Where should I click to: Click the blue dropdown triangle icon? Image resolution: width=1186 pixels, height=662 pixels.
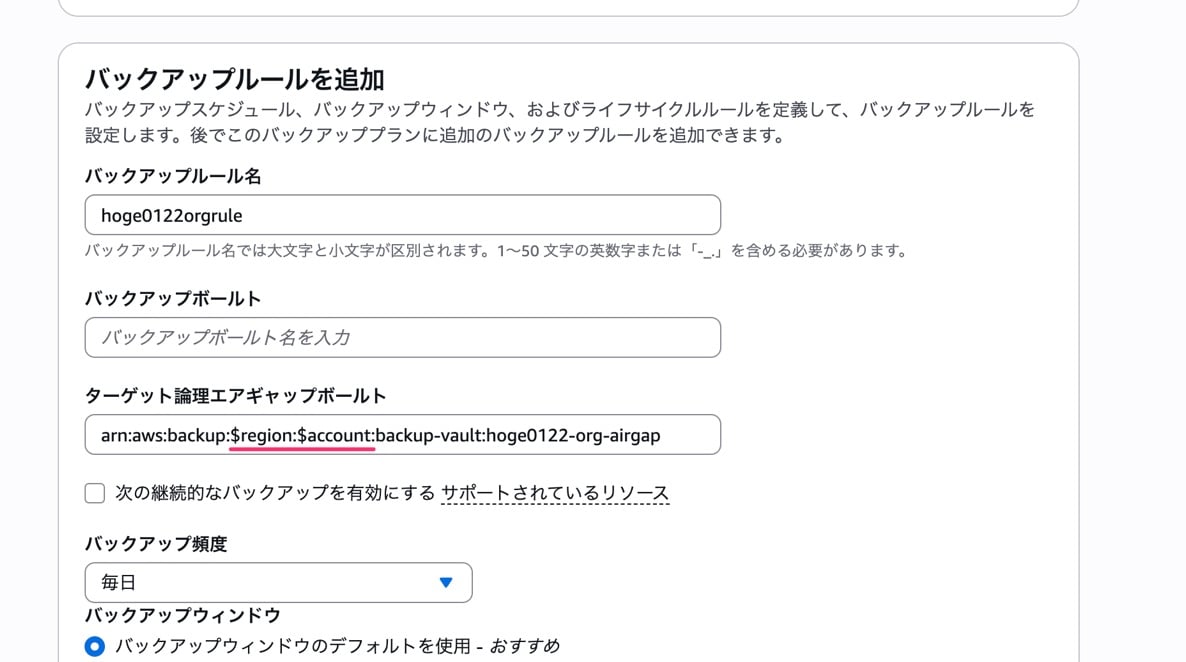pyautogui.click(x=446, y=582)
